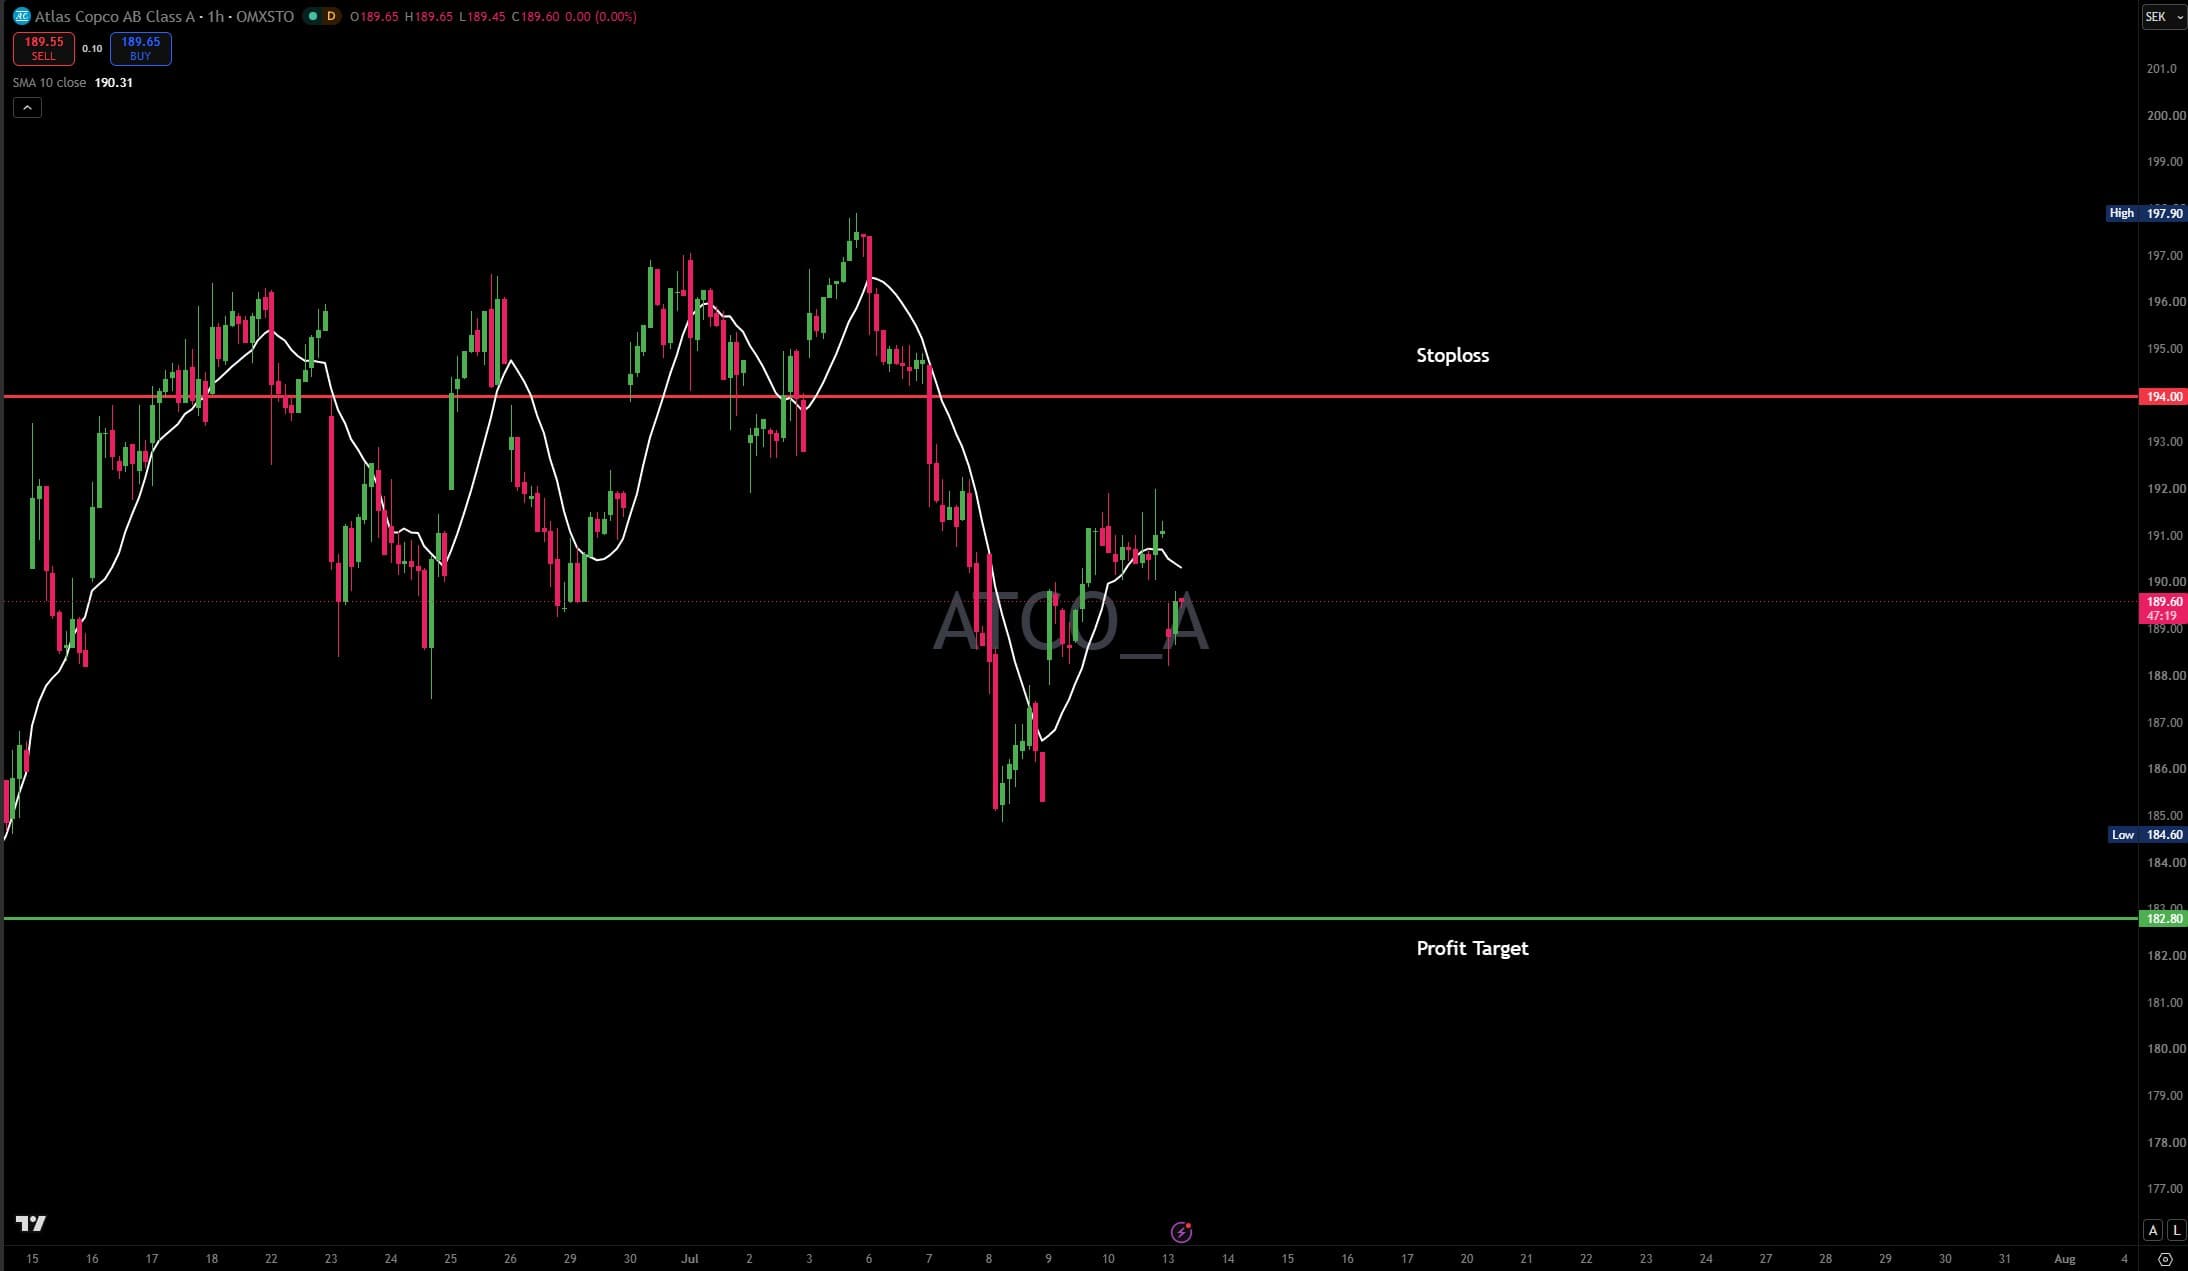Click the current price label 189.60
This screenshot has height=1271, width=2188.
[2162, 602]
